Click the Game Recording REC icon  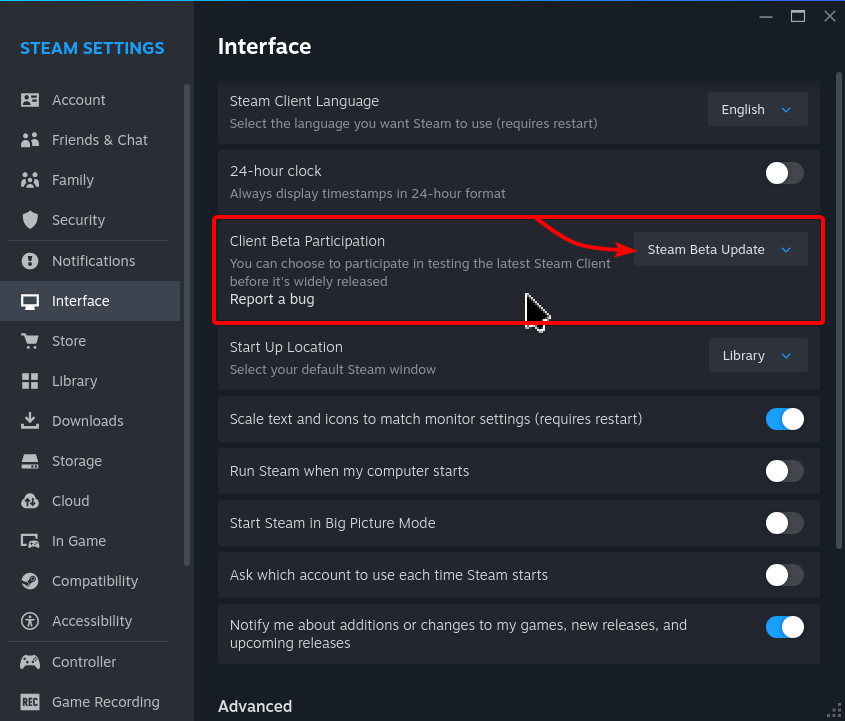[x=30, y=702]
